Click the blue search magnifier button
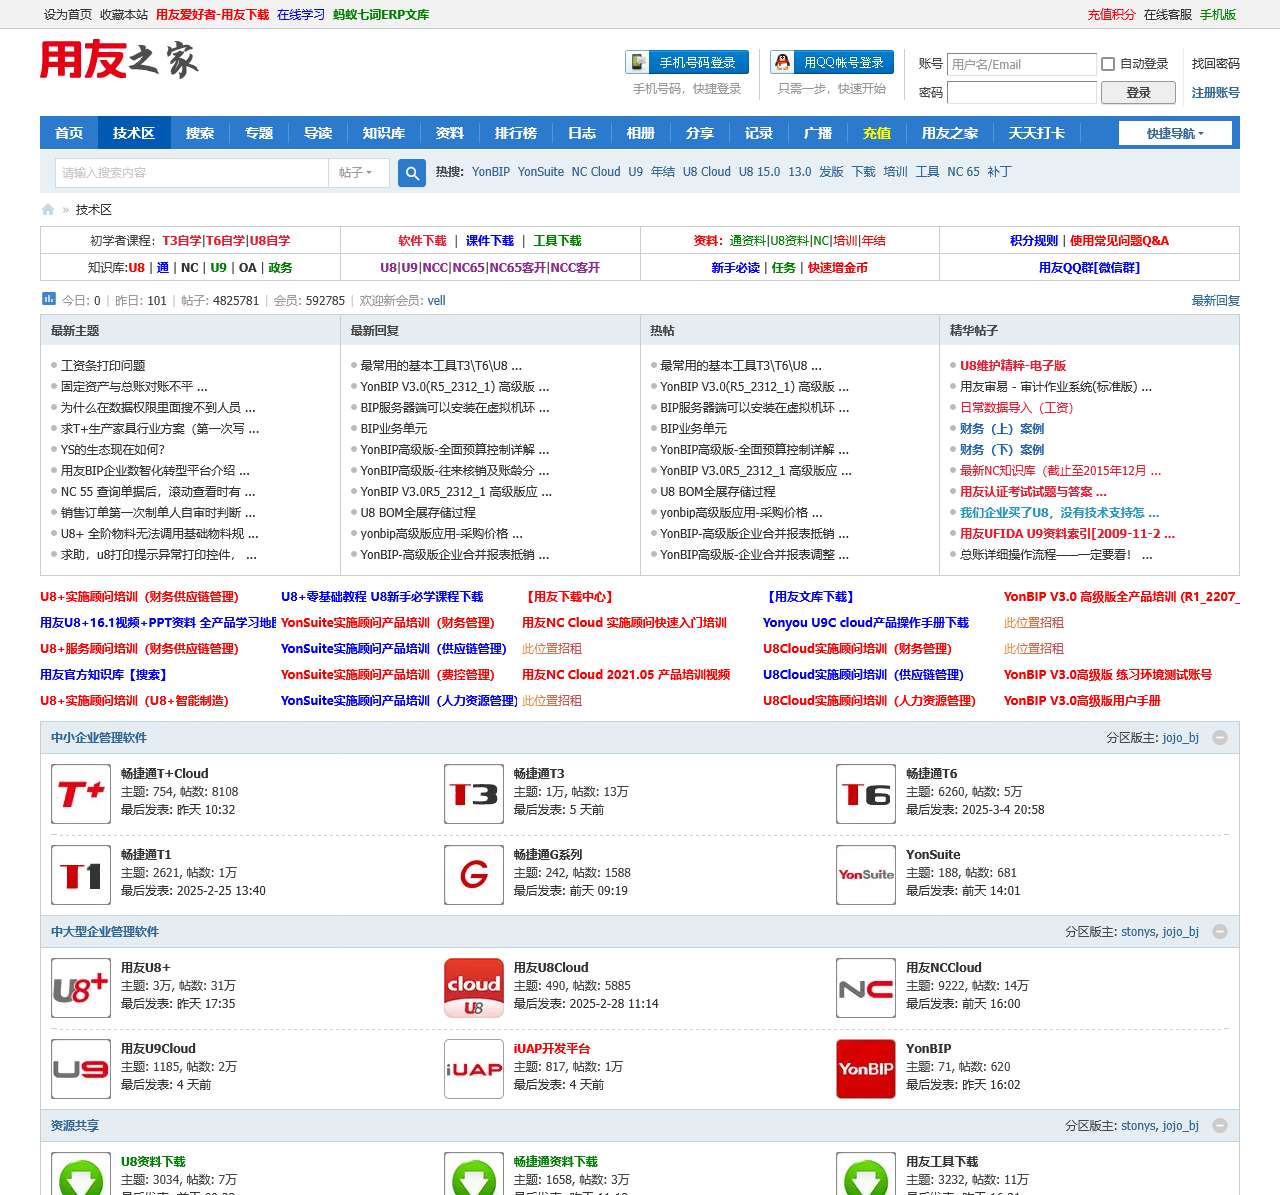 click(x=411, y=173)
